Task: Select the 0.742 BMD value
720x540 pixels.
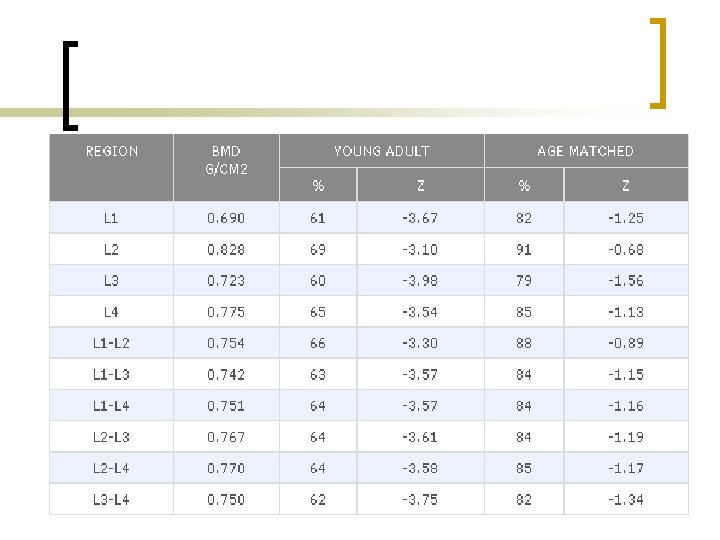Action: pyautogui.click(x=226, y=374)
